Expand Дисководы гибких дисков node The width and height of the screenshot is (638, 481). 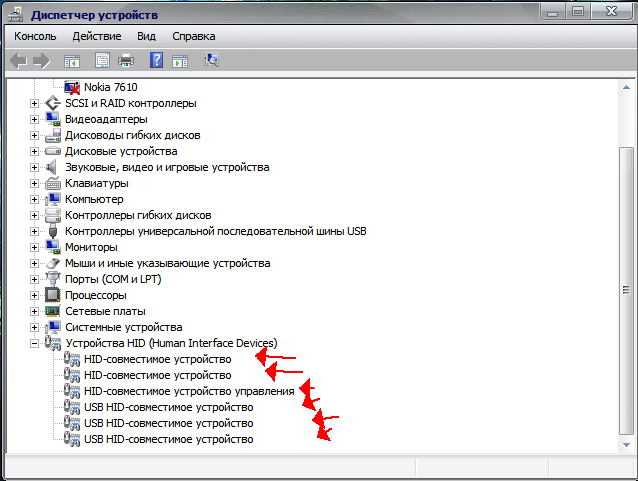[34, 136]
